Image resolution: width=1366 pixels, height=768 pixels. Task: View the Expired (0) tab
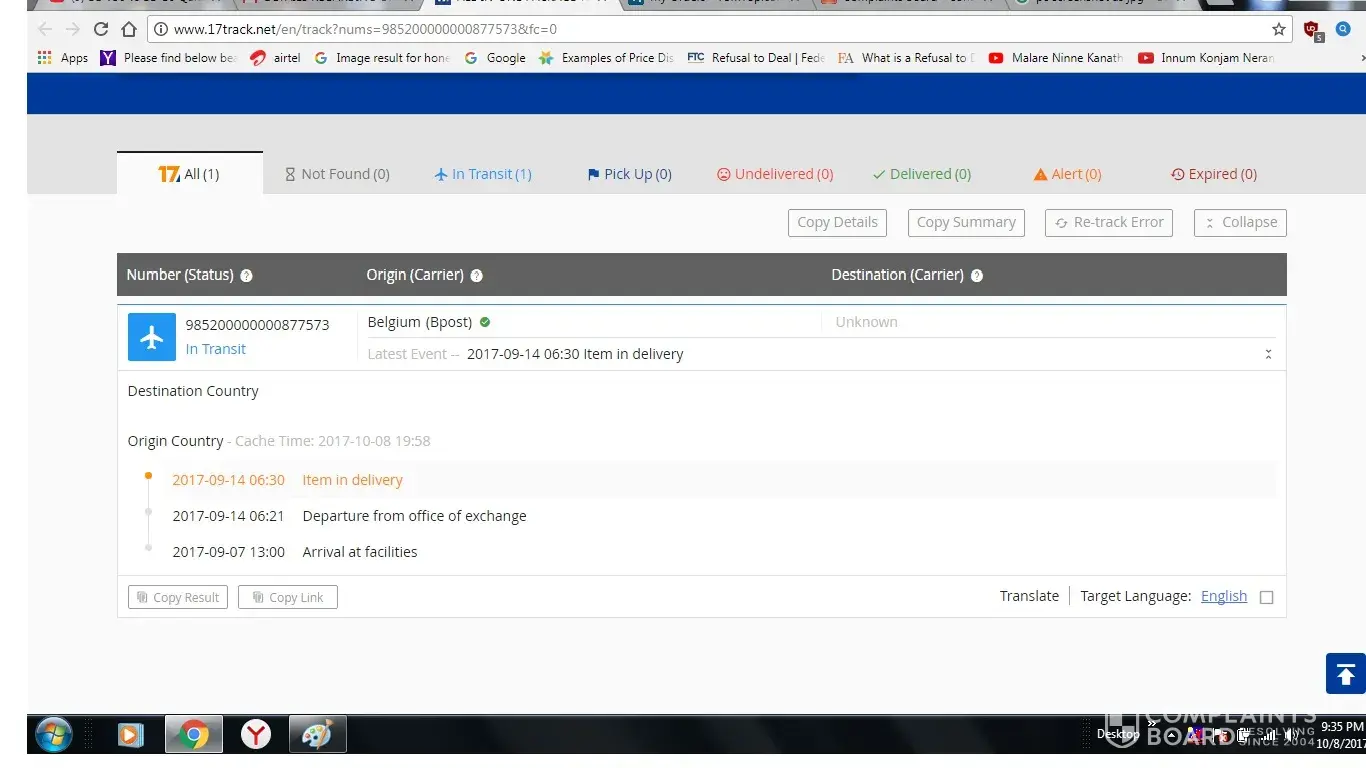tap(1214, 174)
